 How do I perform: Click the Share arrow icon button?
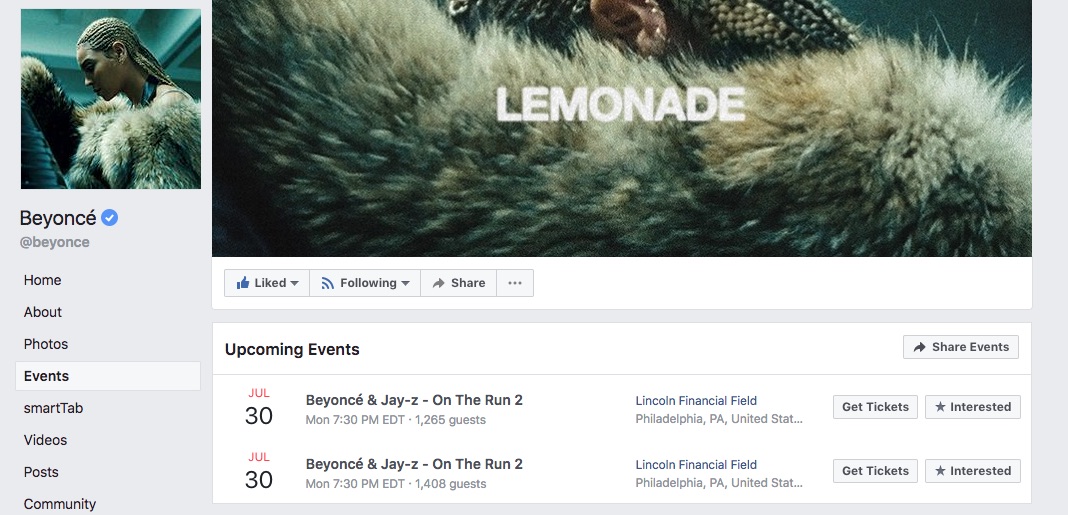pos(458,283)
